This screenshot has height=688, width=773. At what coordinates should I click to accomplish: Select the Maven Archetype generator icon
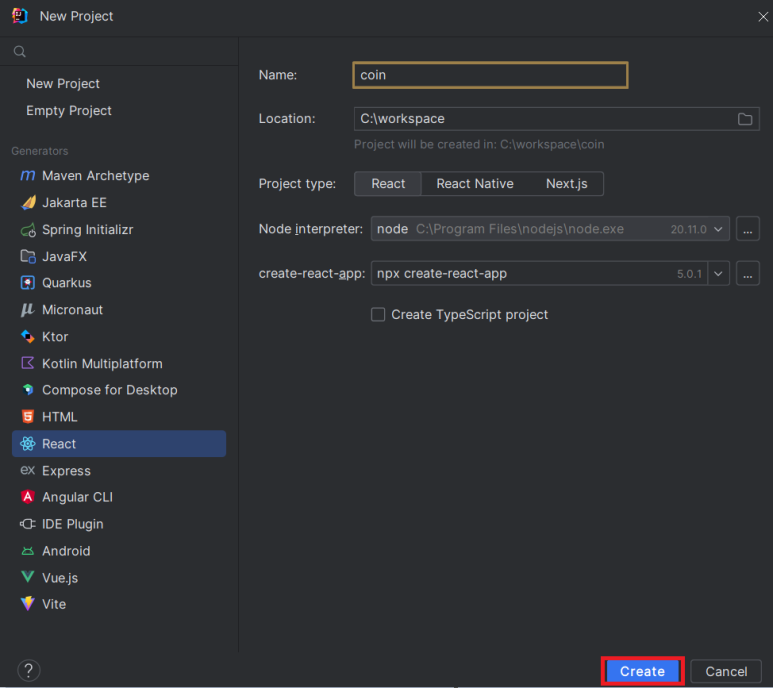[x=28, y=175]
